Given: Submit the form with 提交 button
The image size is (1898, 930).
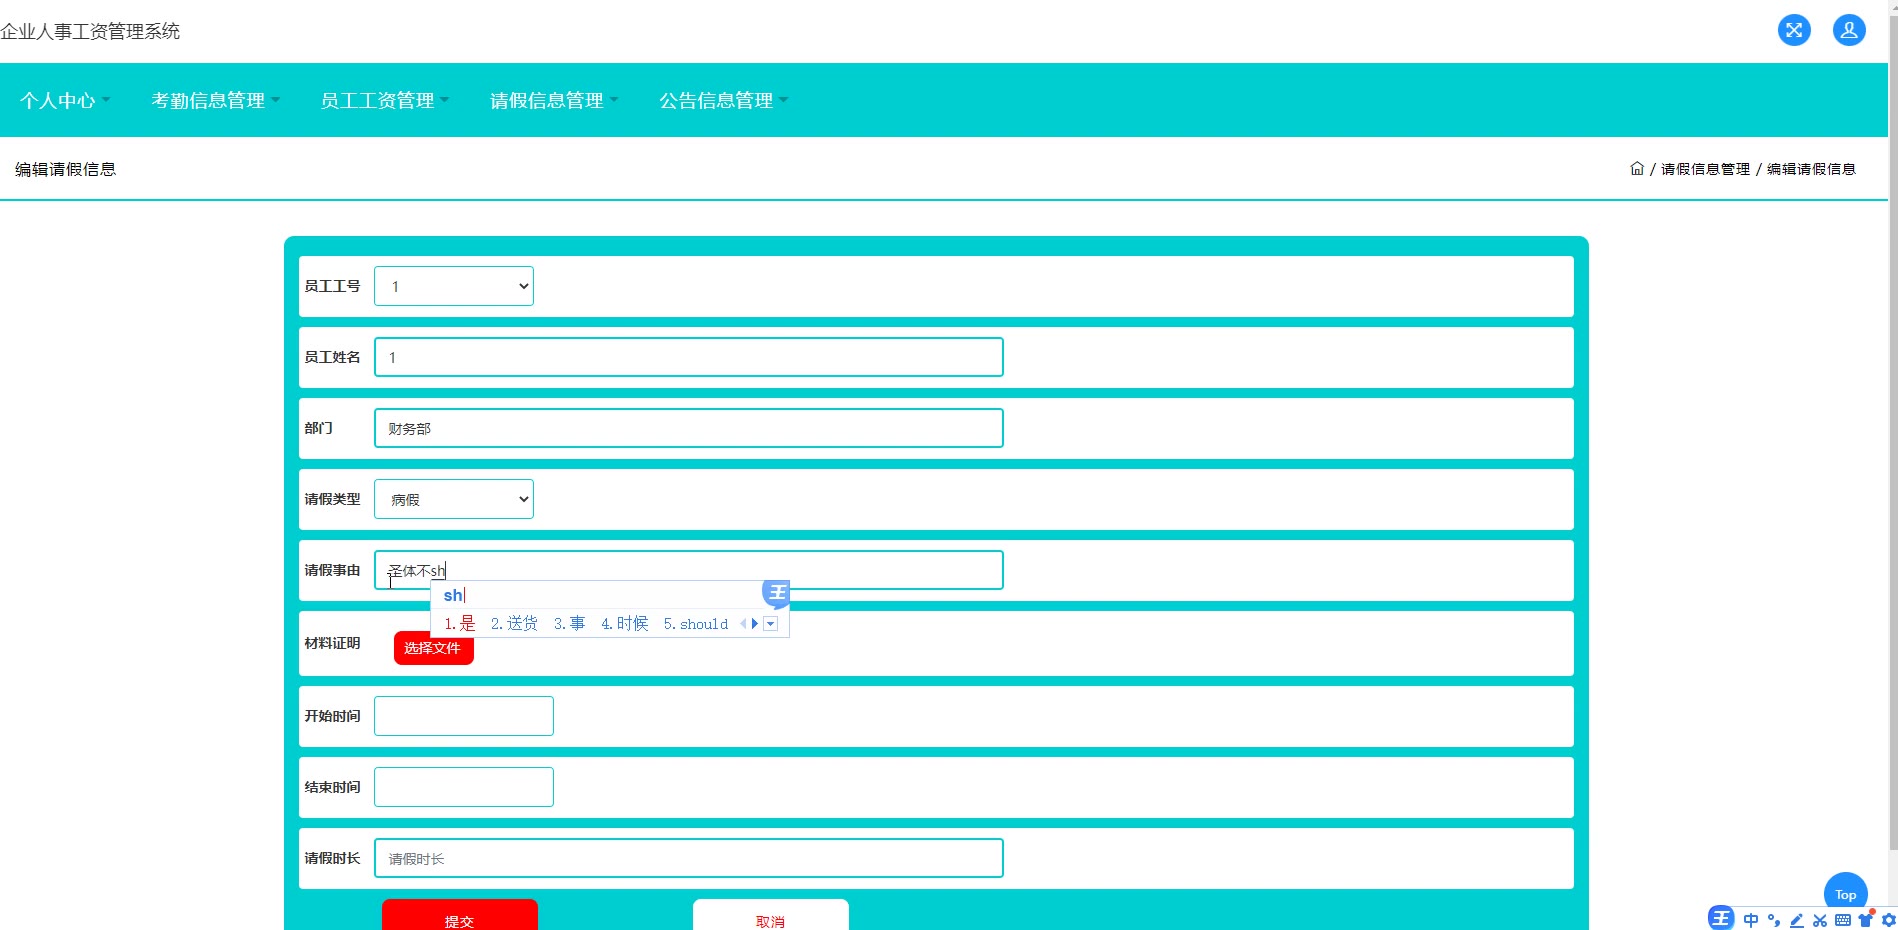Looking at the screenshot, I should 460,915.
